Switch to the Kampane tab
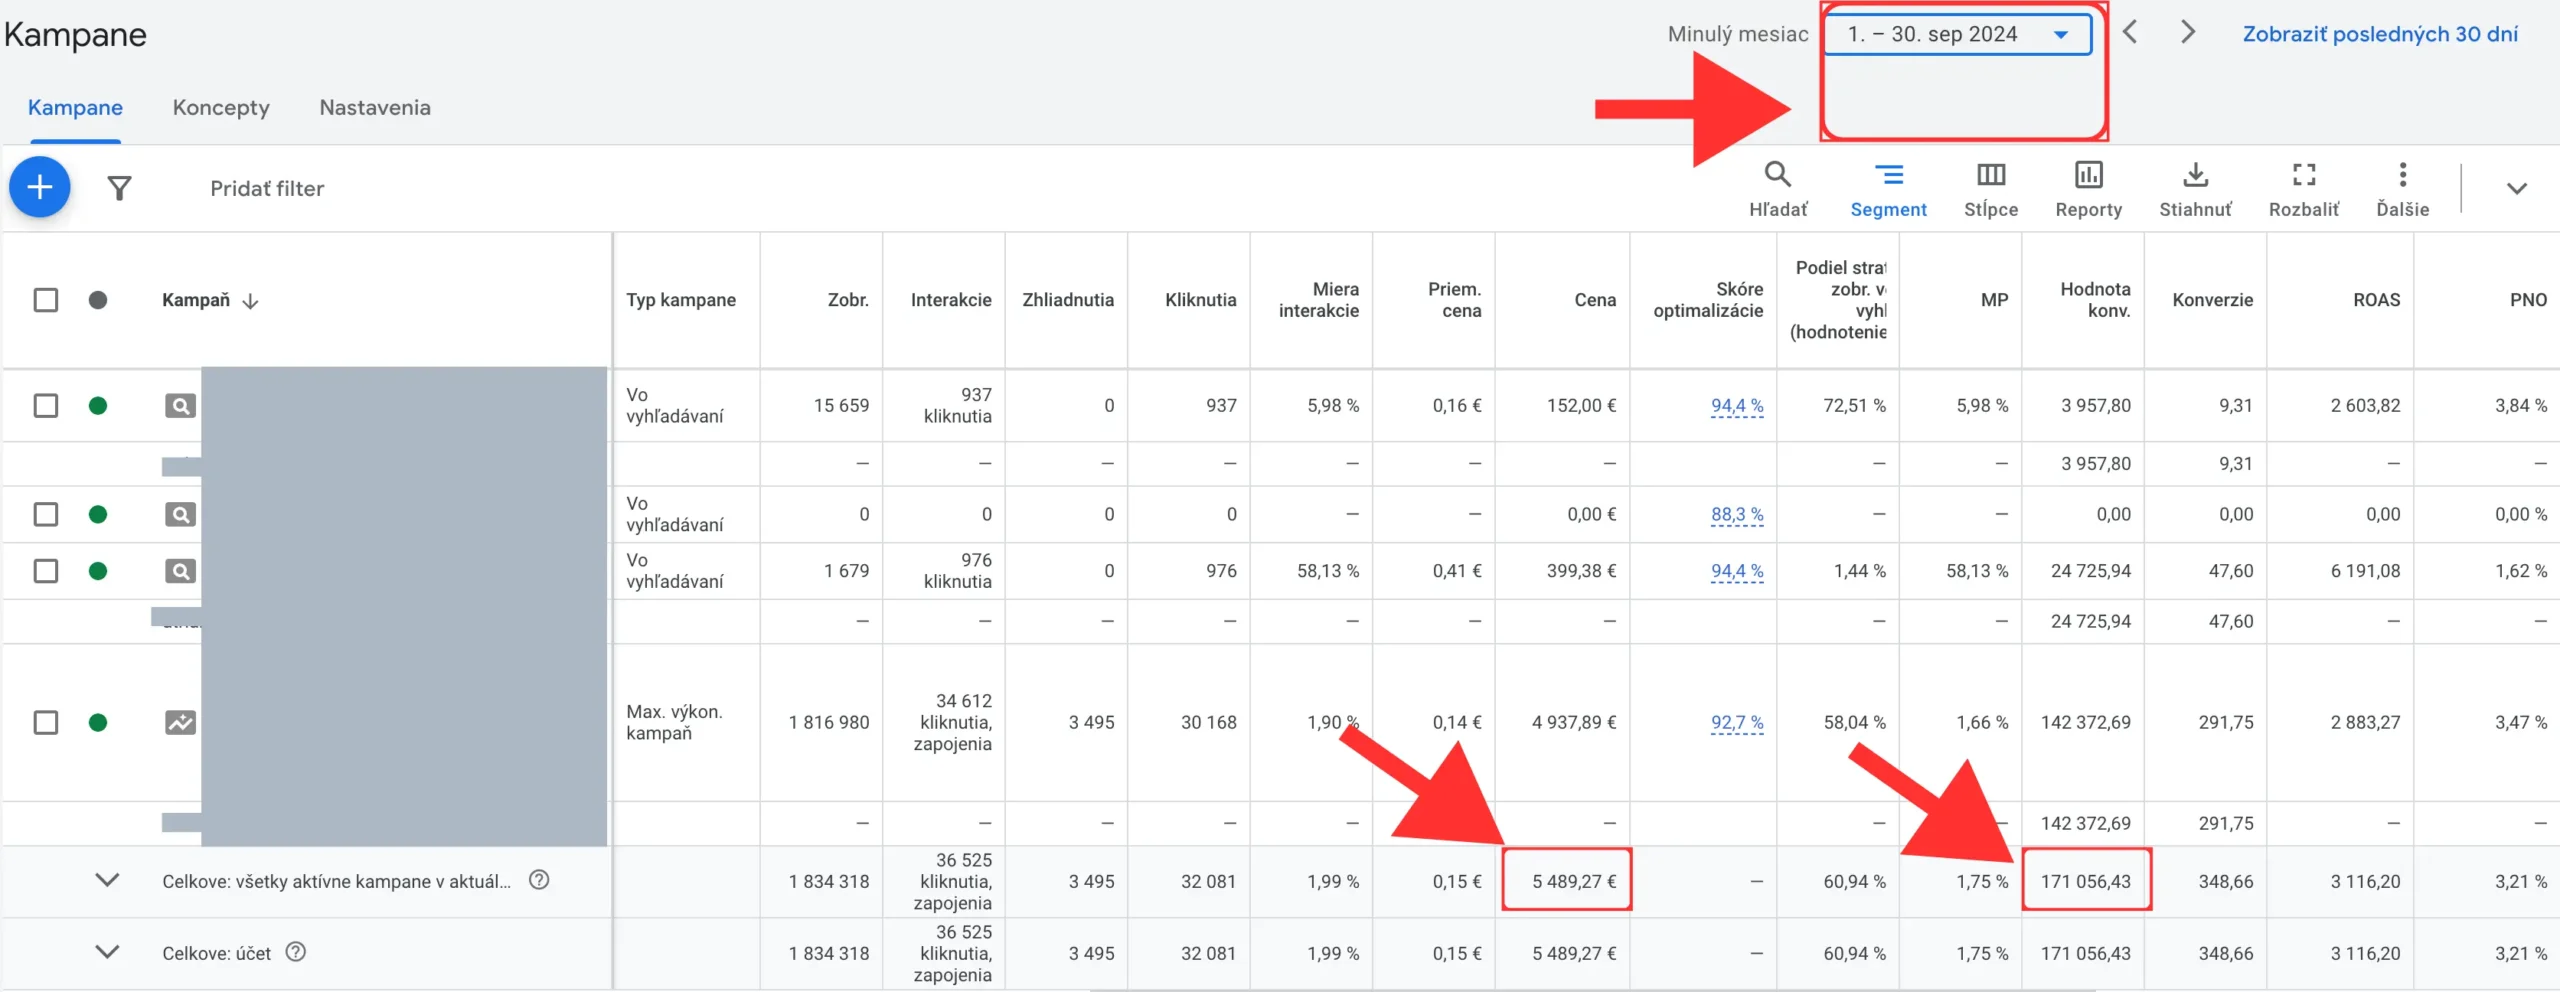 (x=75, y=108)
